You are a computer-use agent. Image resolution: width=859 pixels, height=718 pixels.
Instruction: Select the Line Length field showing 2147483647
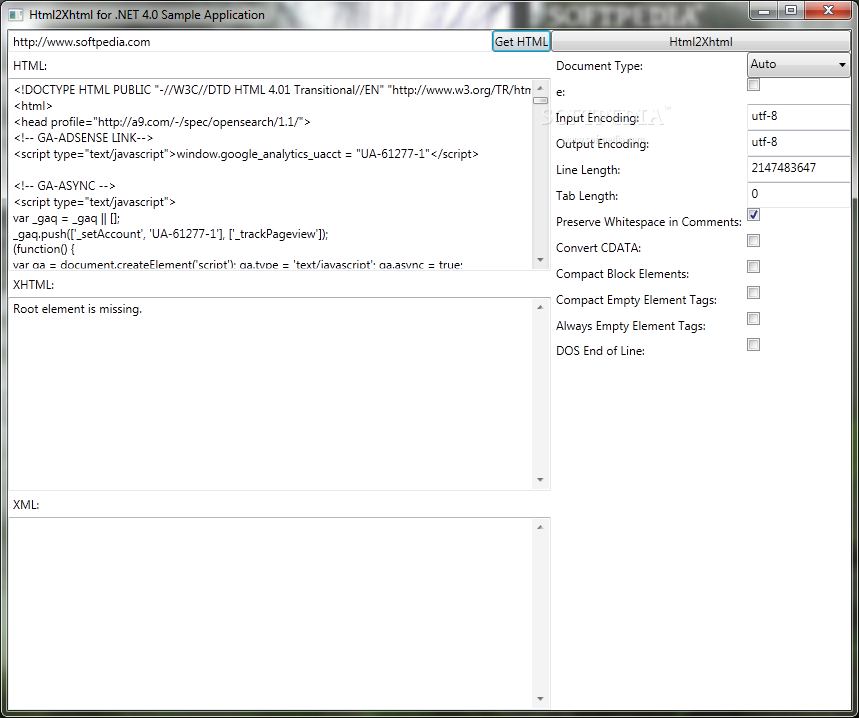[798, 168]
